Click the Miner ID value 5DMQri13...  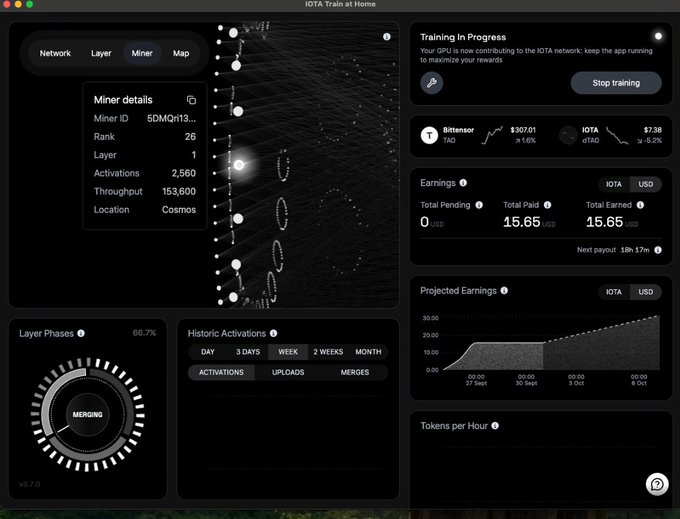point(171,118)
